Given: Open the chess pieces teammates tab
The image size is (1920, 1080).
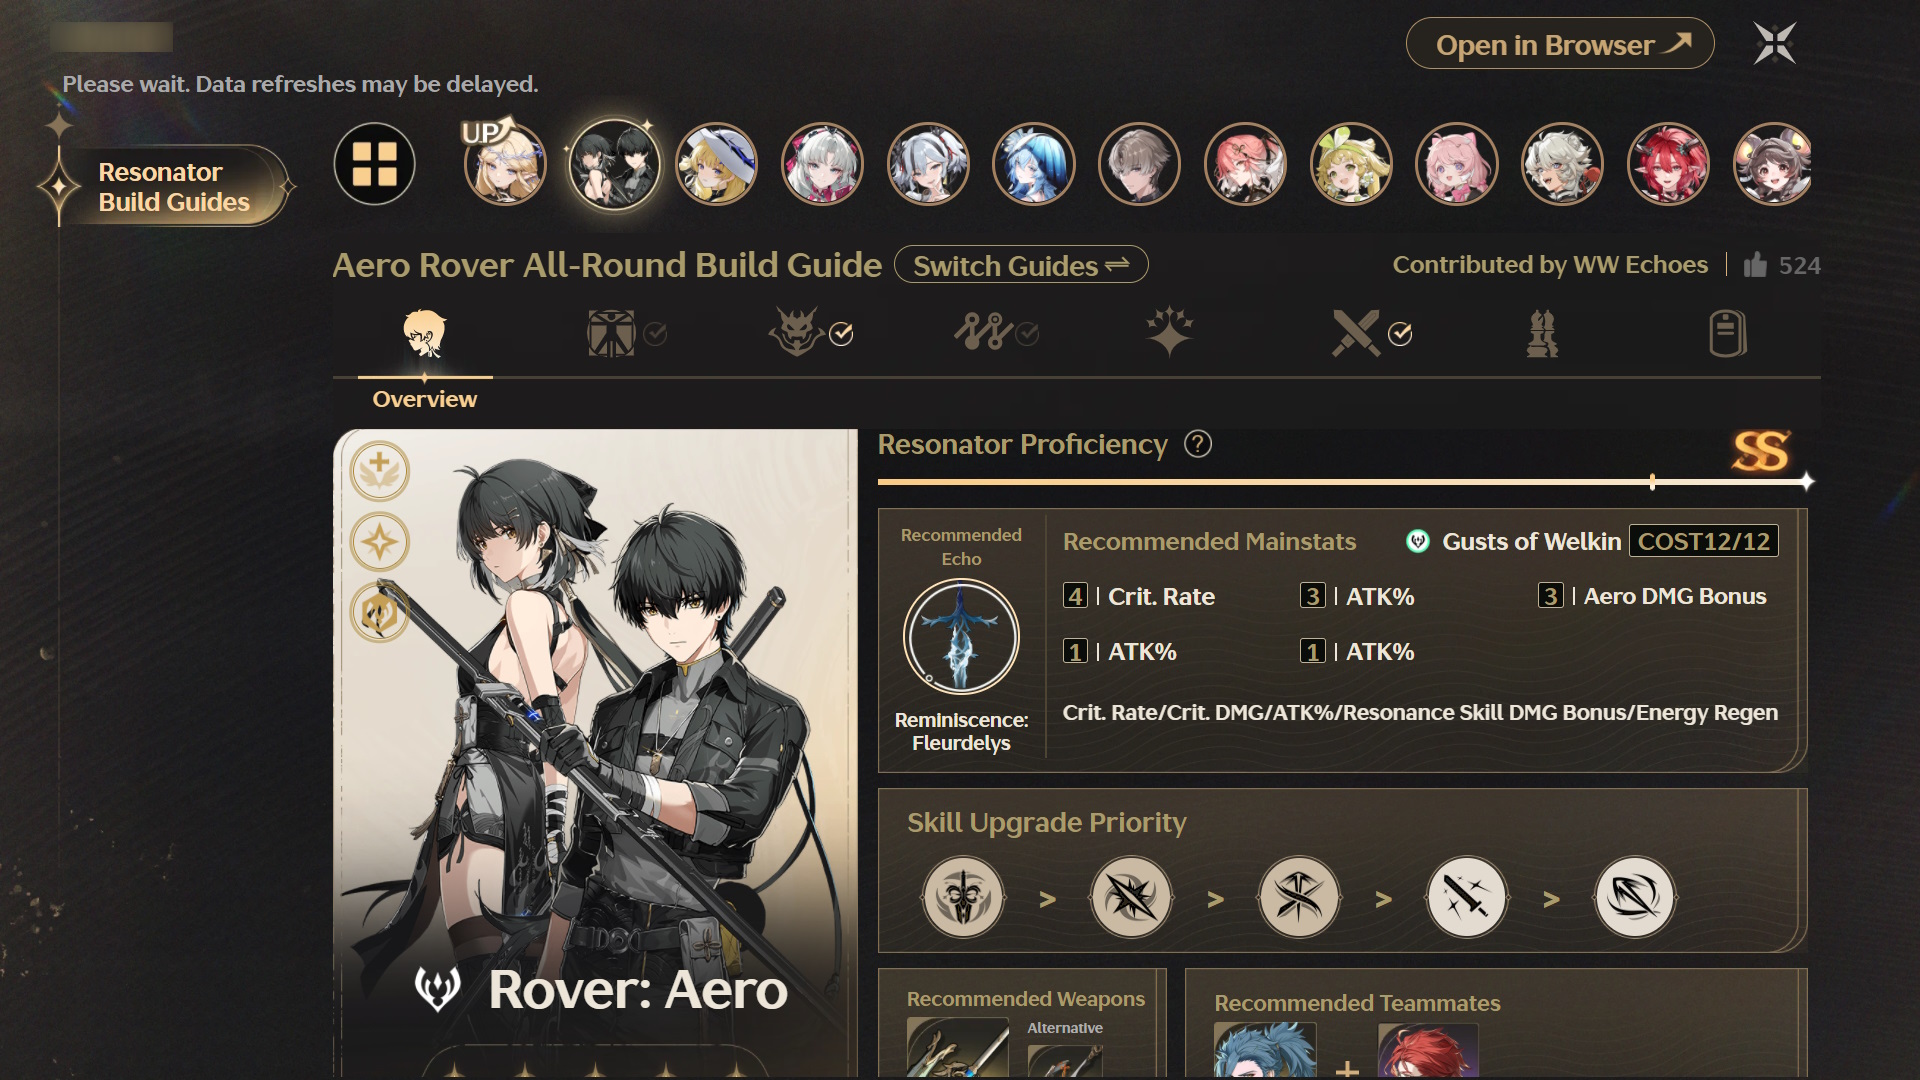Looking at the screenshot, I should 1542,333.
